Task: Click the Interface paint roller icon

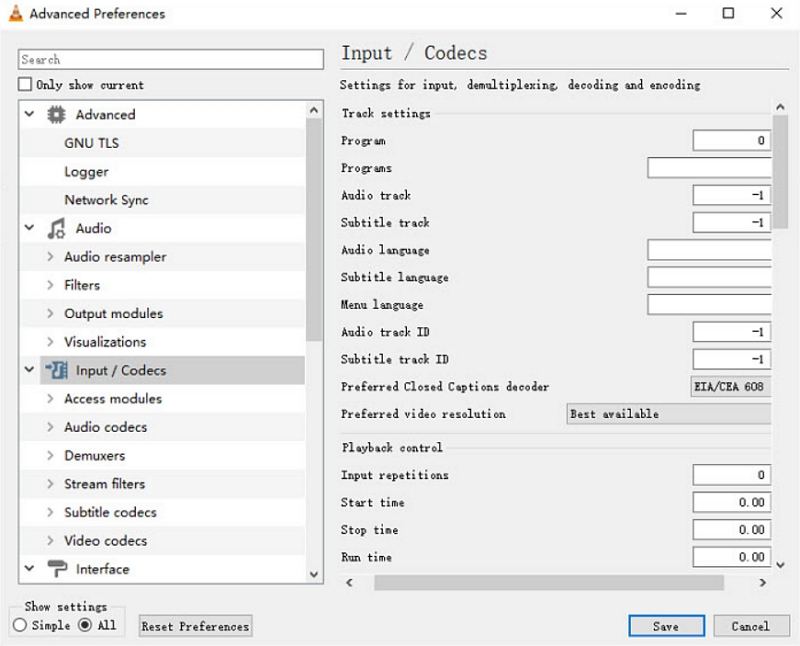Action: pyautogui.click(x=57, y=568)
